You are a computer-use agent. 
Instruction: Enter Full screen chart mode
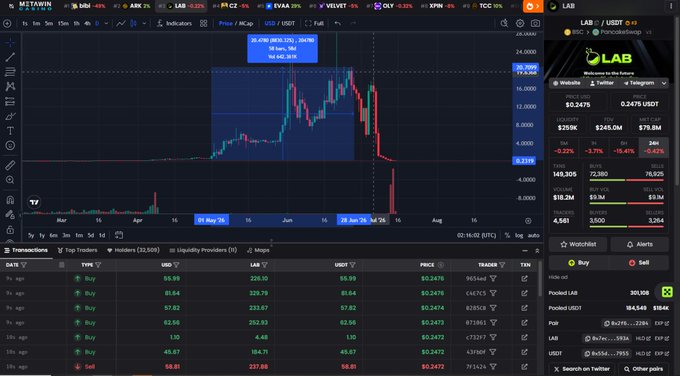(x=314, y=23)
